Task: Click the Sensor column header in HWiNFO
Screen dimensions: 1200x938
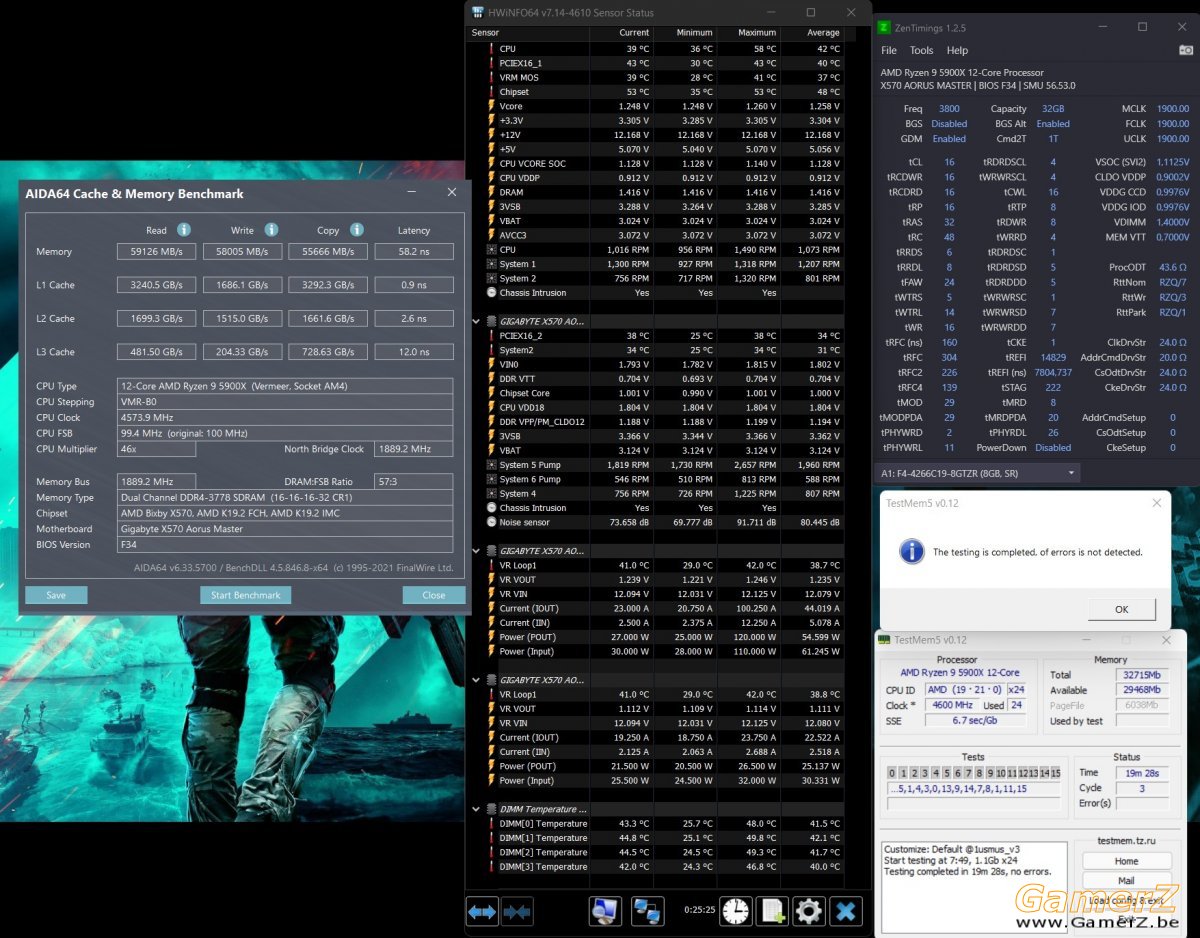Action: [x=529, y=33]
